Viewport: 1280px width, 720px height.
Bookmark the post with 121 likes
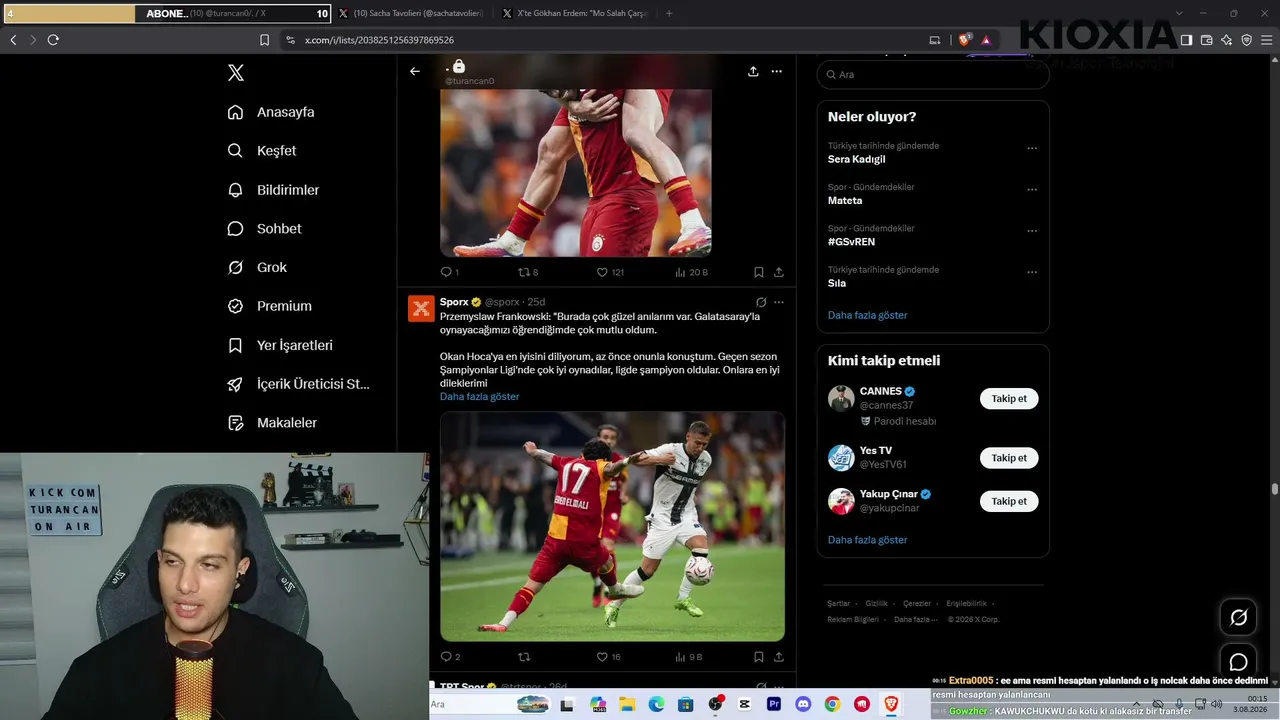click(x=759, y=272)
